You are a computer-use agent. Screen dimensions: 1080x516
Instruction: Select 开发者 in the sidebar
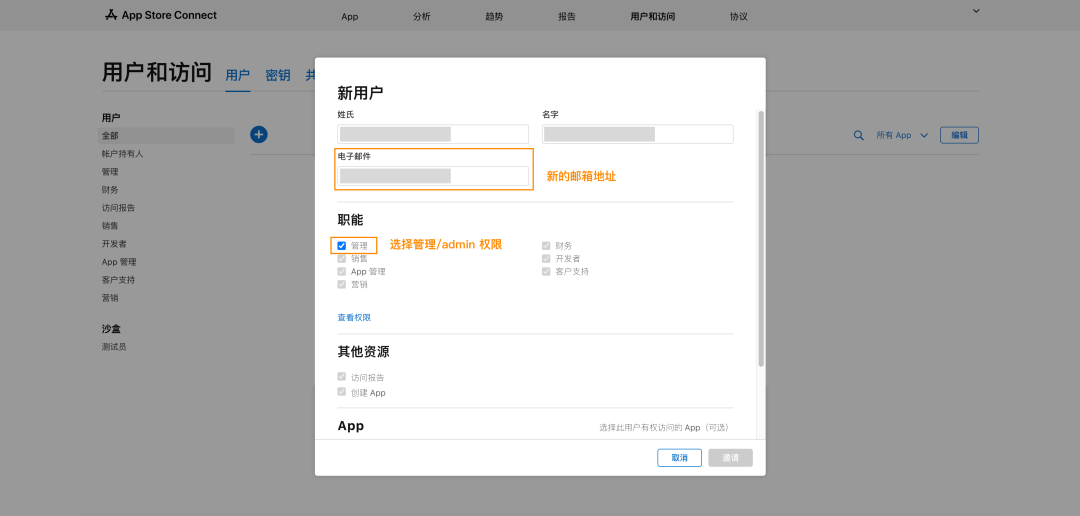pos(114,244)
